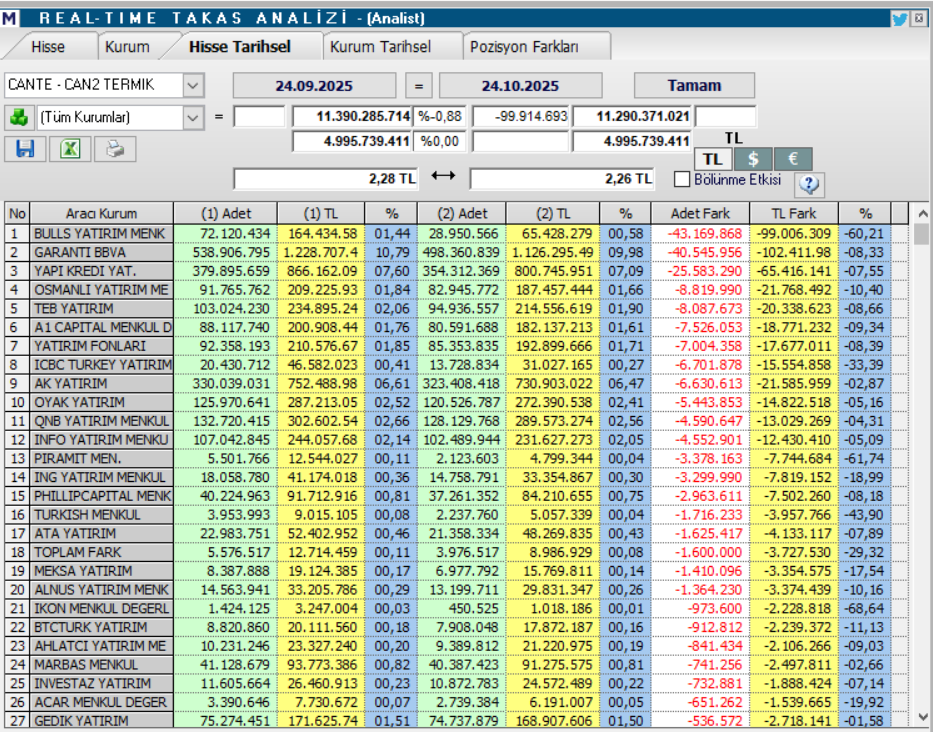Switch to the Hisse tab
This screenshot has height=732, width=933.
coord(48,46)
